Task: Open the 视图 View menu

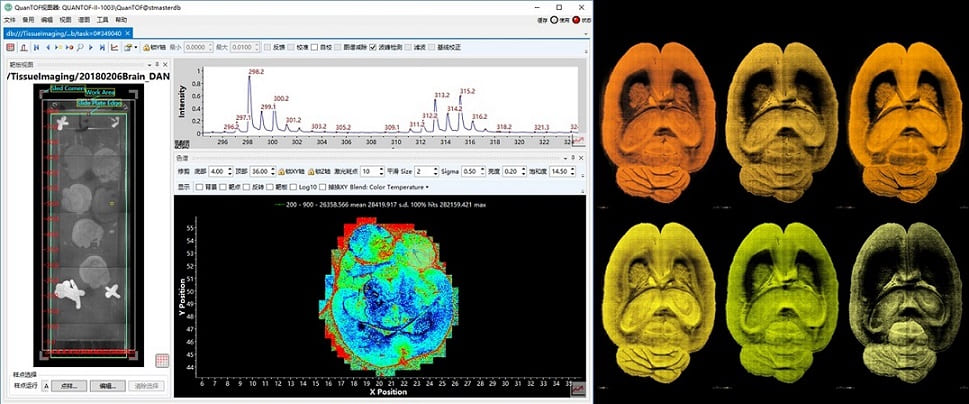Action: click(66, 20)
